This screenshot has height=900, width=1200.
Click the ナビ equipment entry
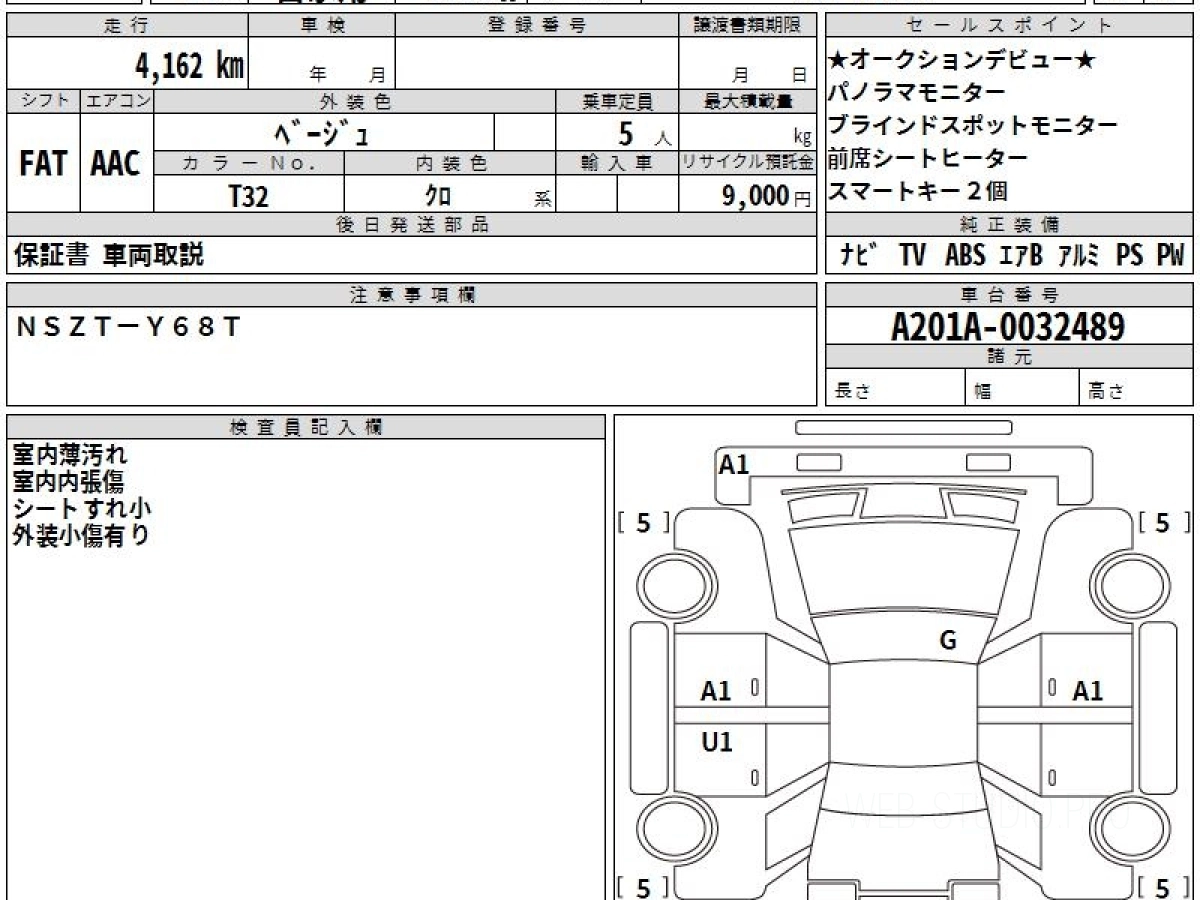point(859,255)
